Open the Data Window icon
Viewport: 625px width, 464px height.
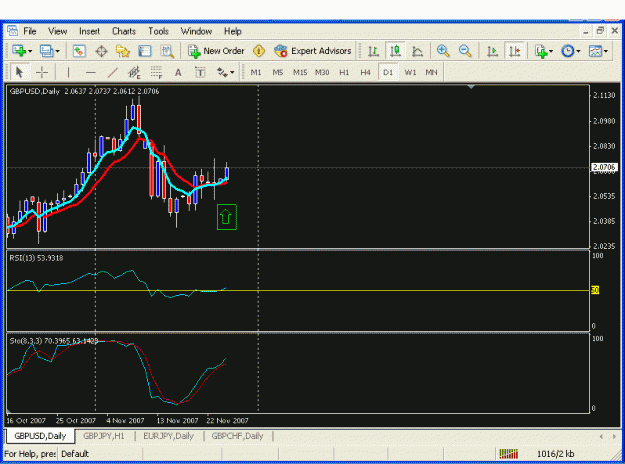point(101,51)
